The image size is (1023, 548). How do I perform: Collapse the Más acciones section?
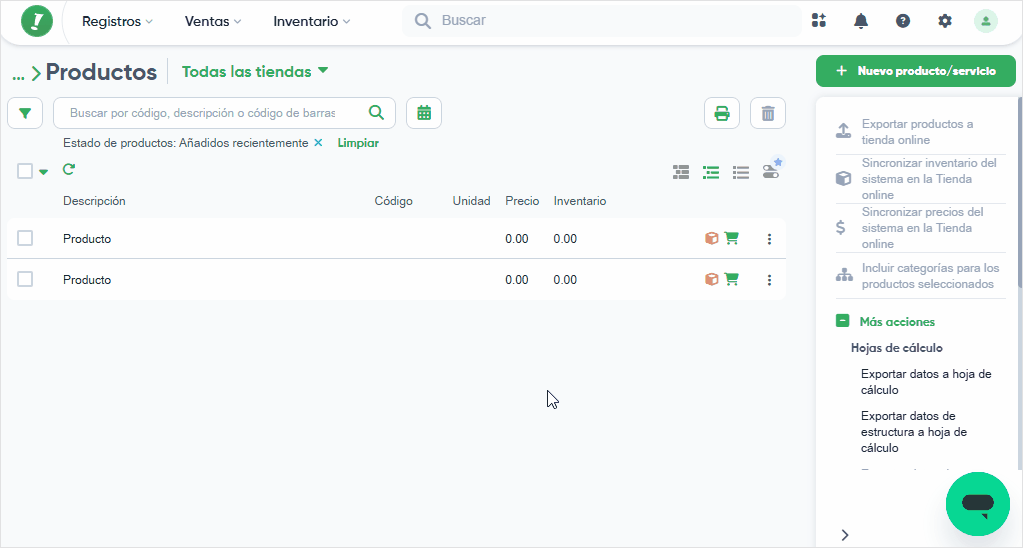point(842,321)
